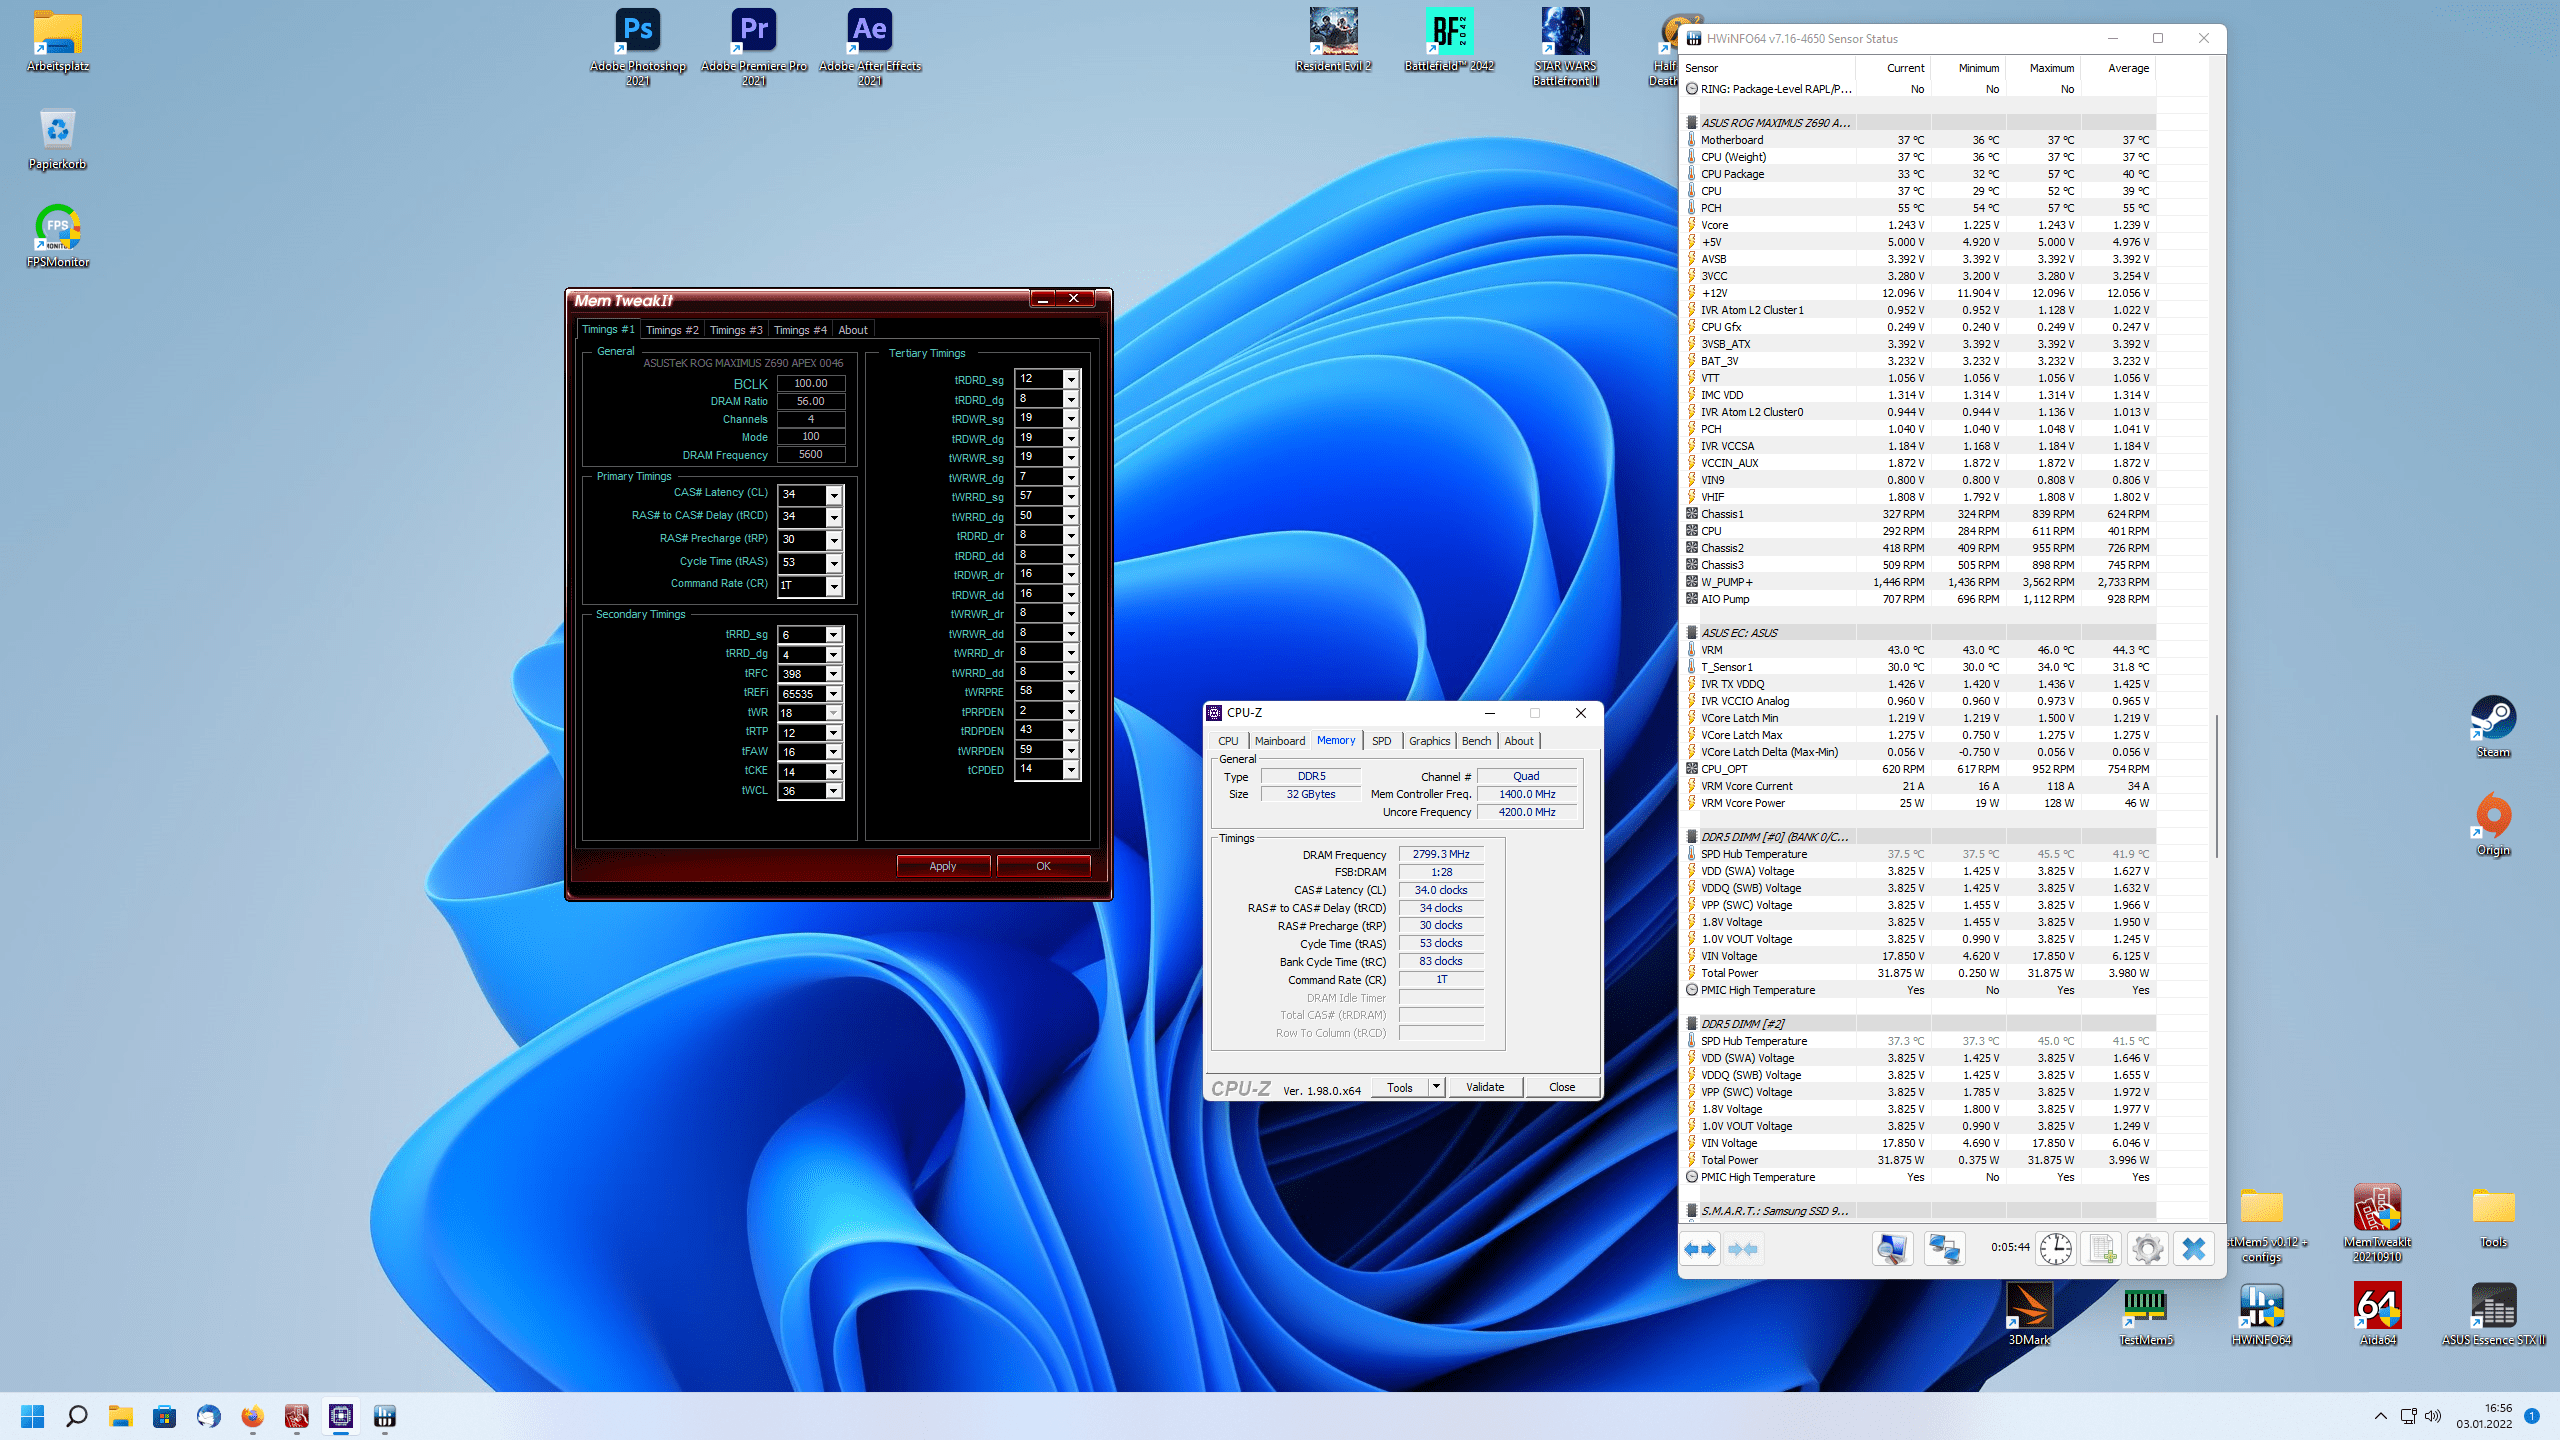Image resolution: width=2560 pixels, height=1440 pixels.
Task: Click HWiNFO sensor list vertical scrollbar
Action: click(2216, 785)
